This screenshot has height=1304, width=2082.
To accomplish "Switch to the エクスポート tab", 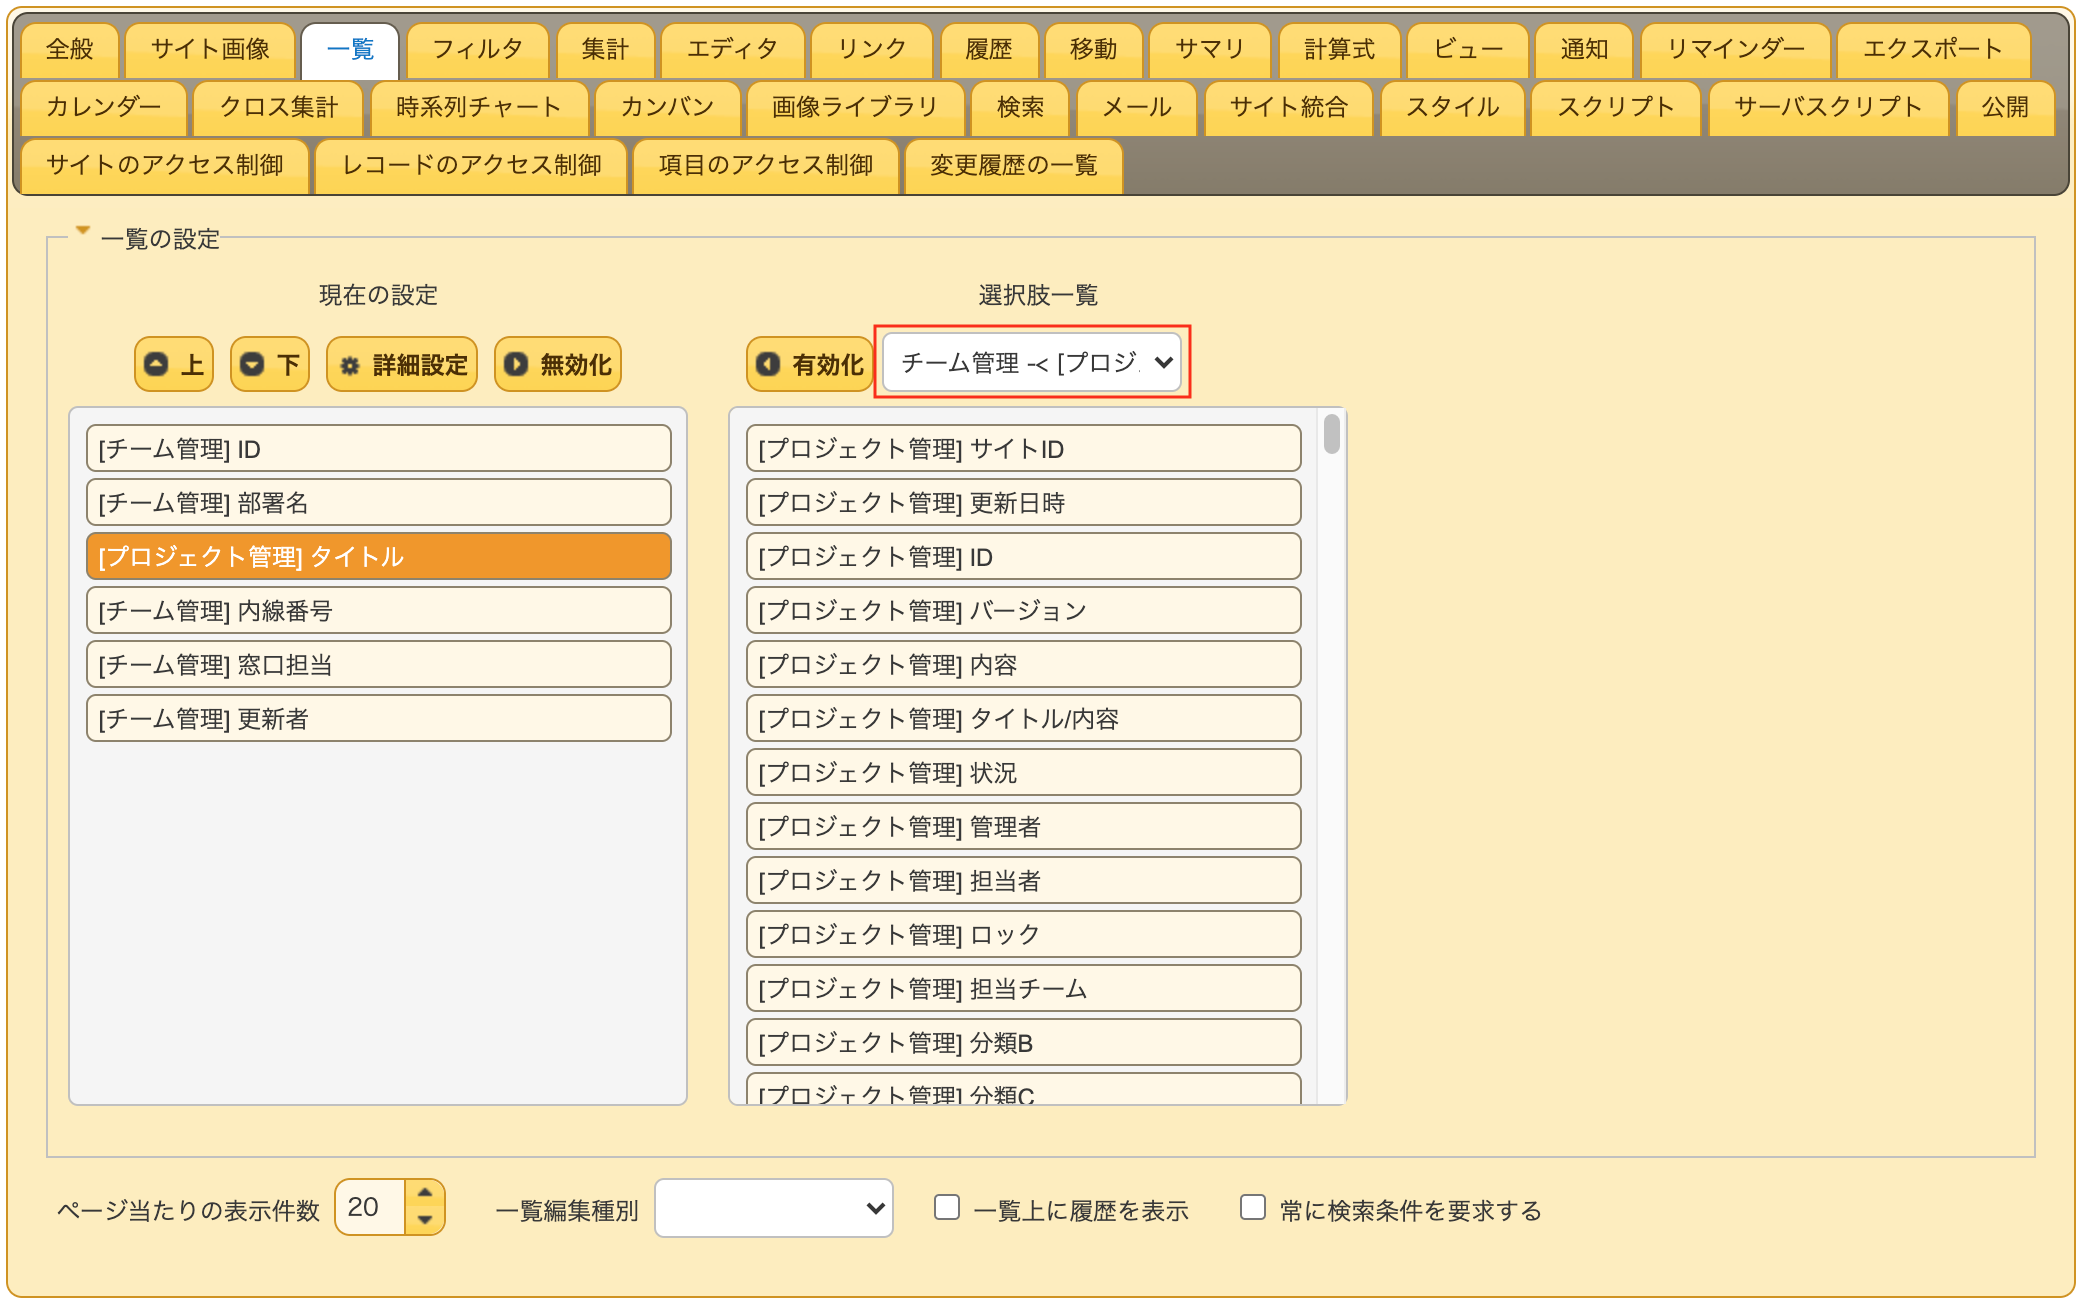I will click(x=1934, y=50).
